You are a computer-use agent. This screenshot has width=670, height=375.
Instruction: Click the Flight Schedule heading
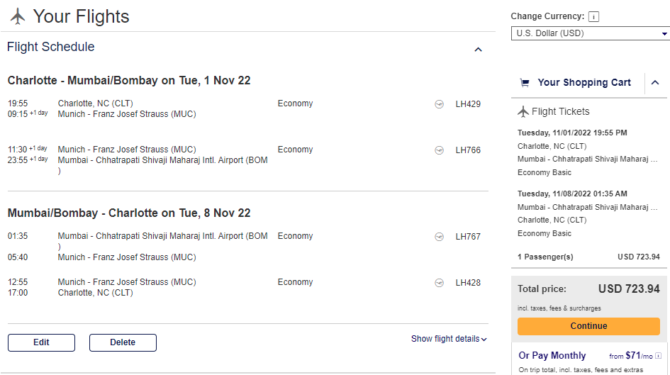point(51,47)
